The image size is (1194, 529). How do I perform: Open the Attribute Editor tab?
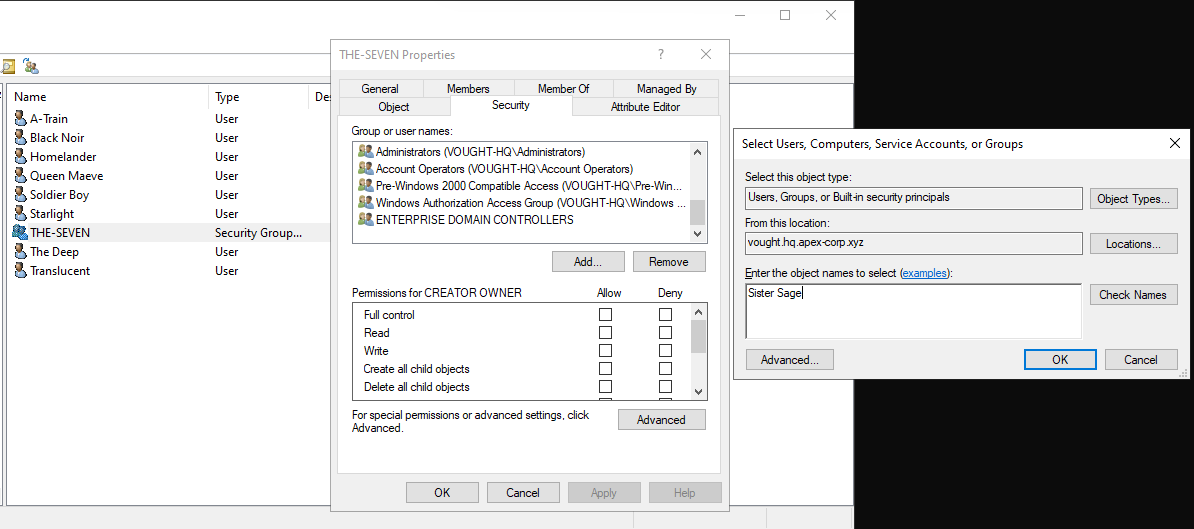coord(645,107)
